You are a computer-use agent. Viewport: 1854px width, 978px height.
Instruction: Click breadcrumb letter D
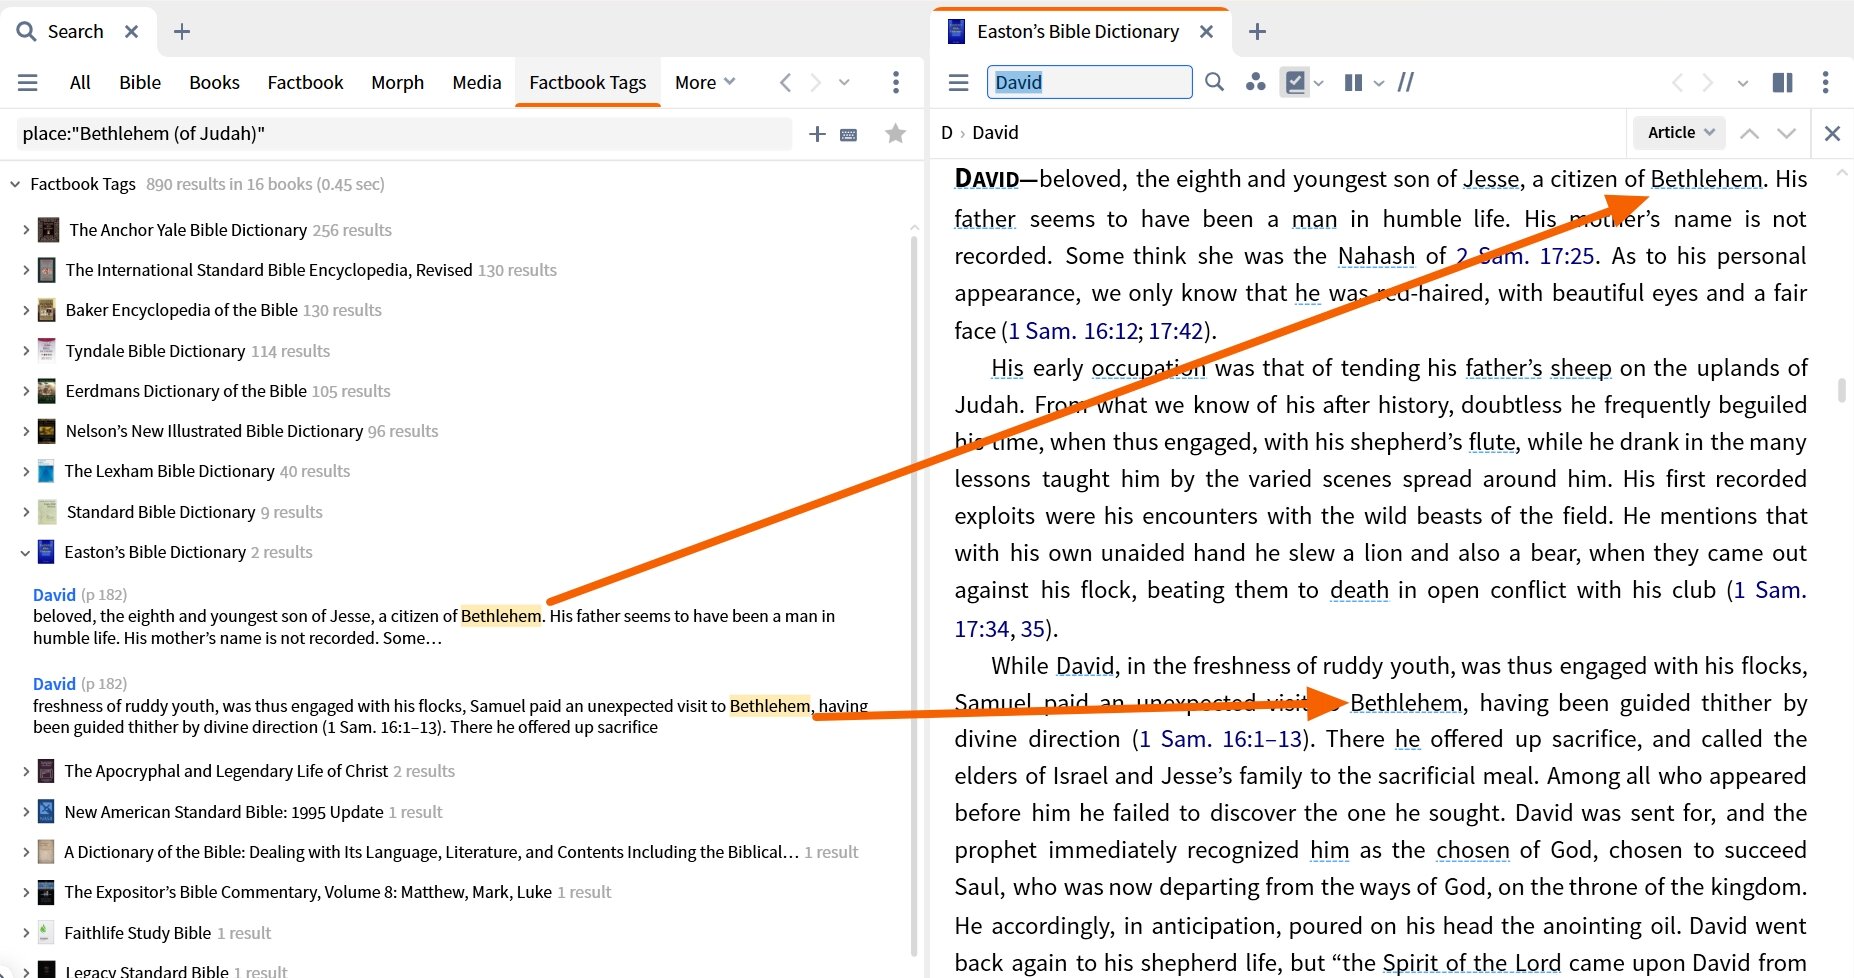(946, 133)
